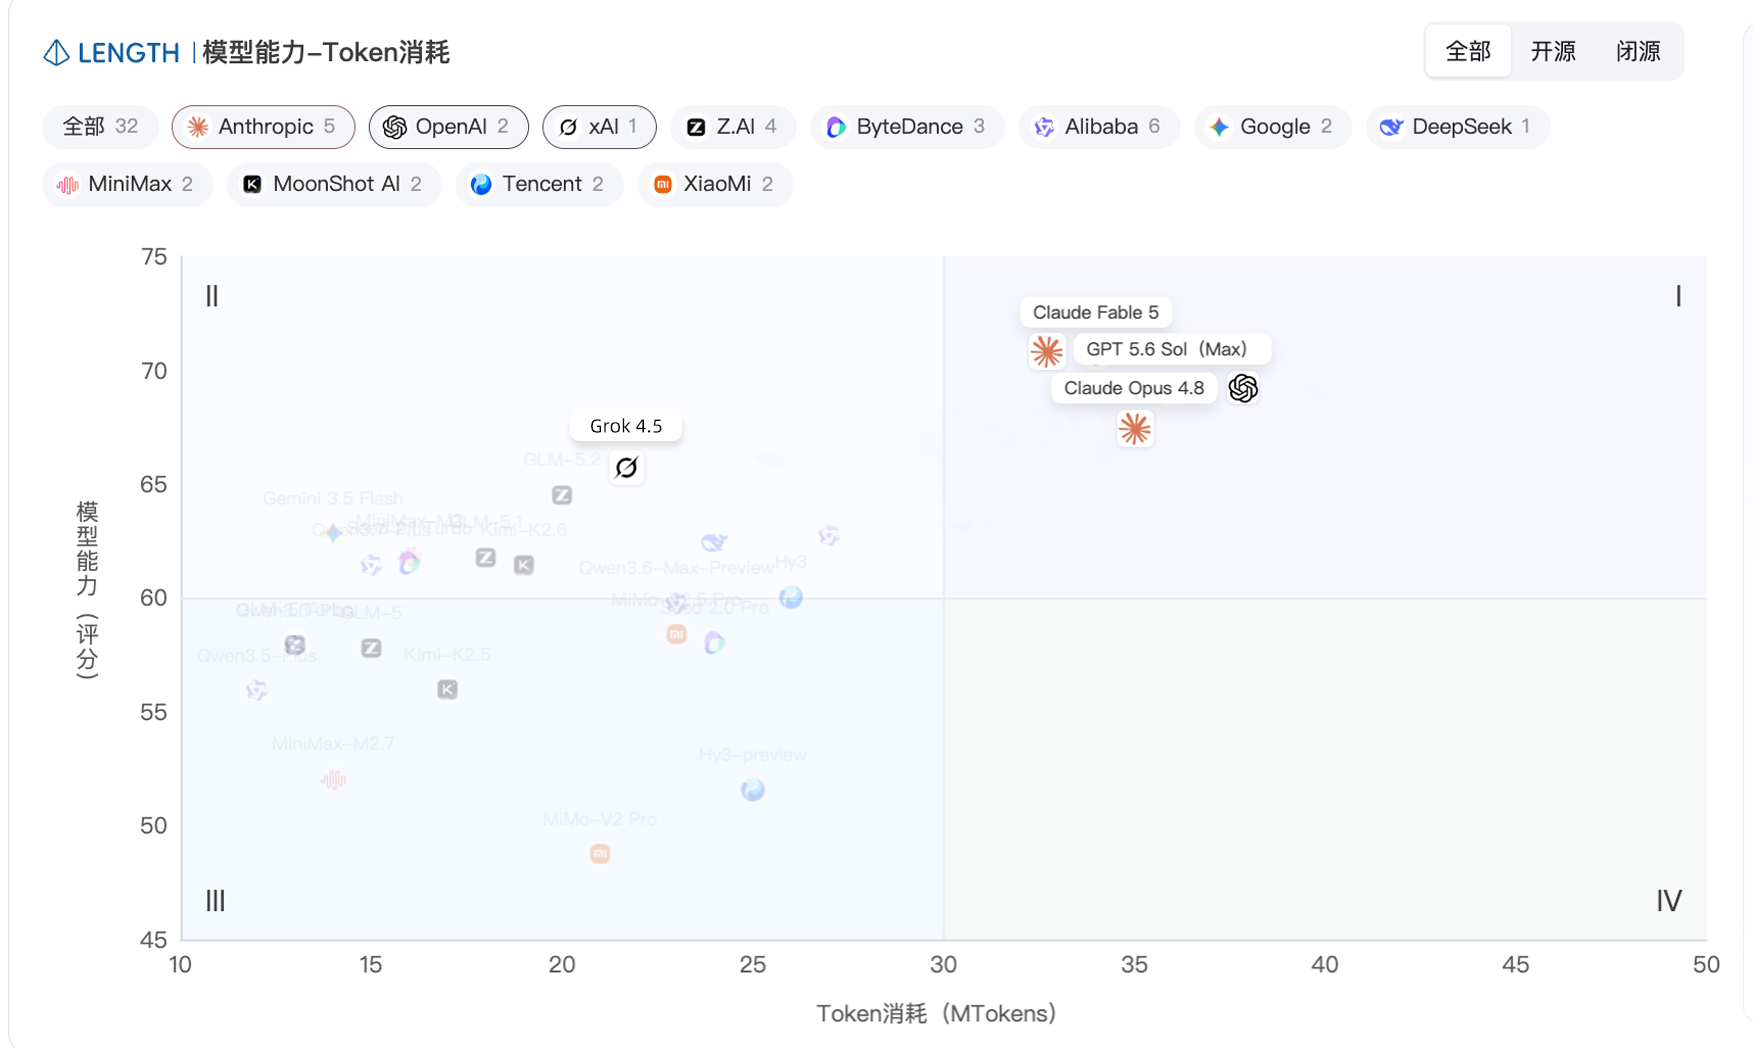
Task: Toggle the xAI vendor filter chip
Action: point(599,127)
